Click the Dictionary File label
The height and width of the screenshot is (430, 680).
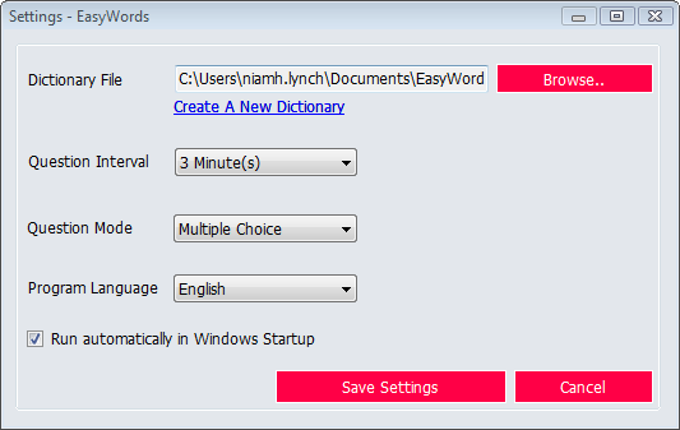tap(75, 80)
